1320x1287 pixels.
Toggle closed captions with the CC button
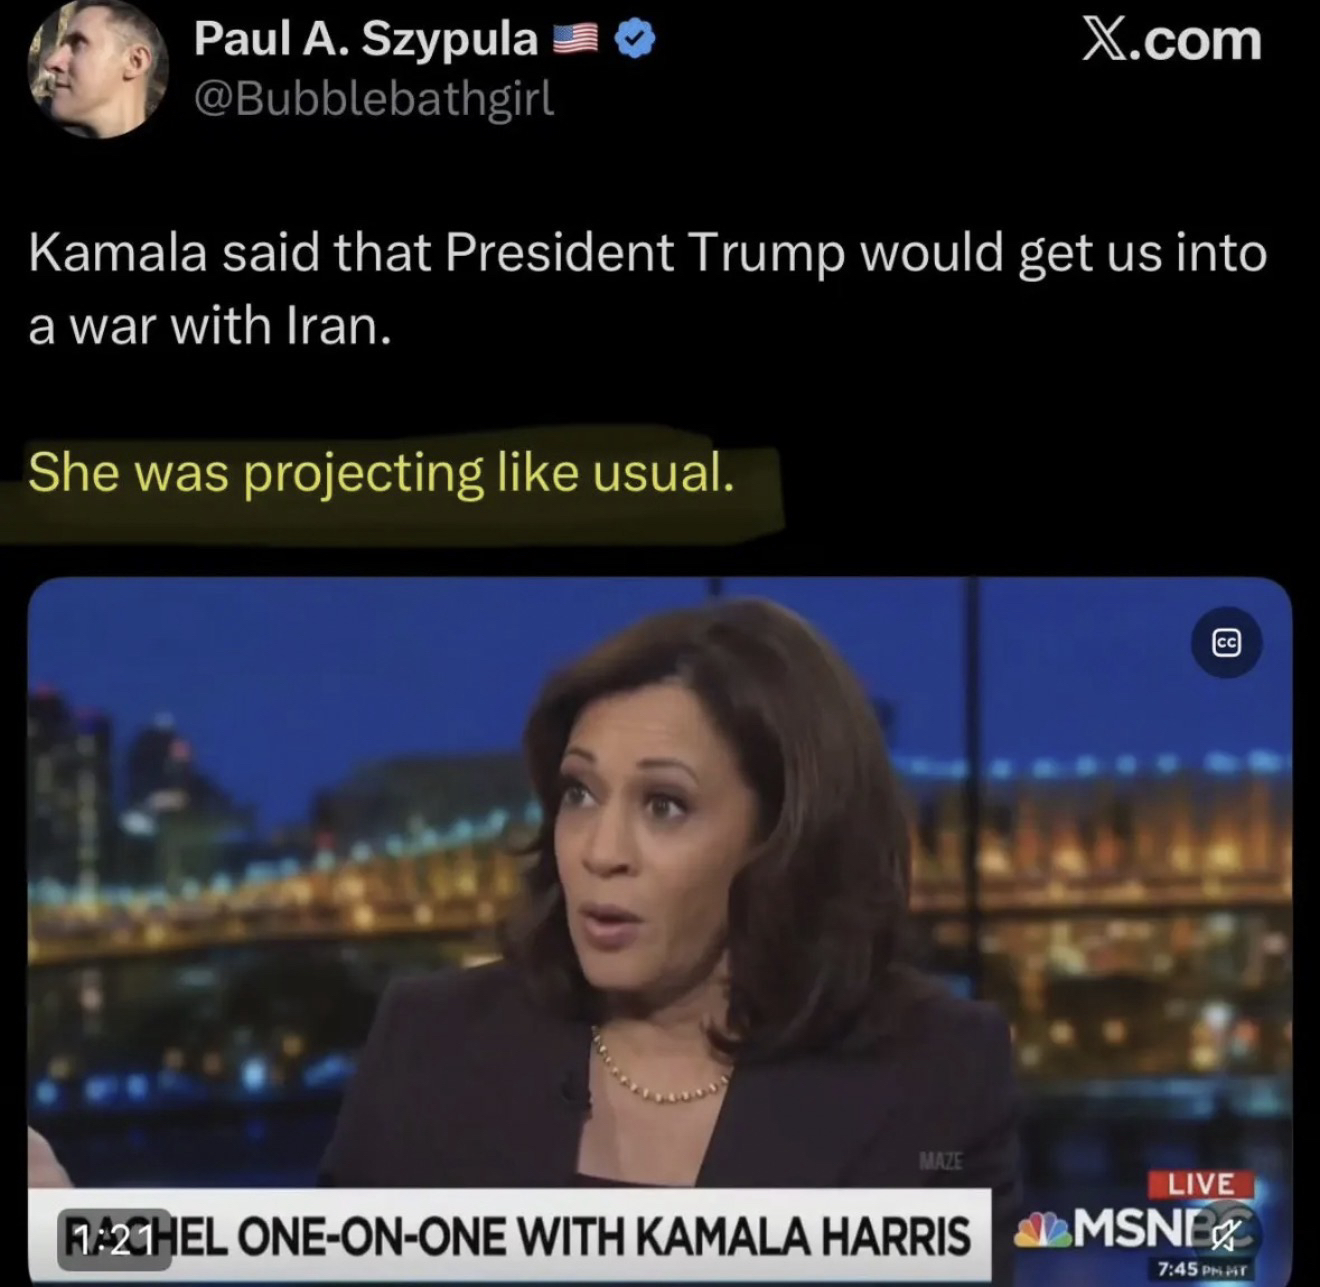click(x=1226, y=643)
